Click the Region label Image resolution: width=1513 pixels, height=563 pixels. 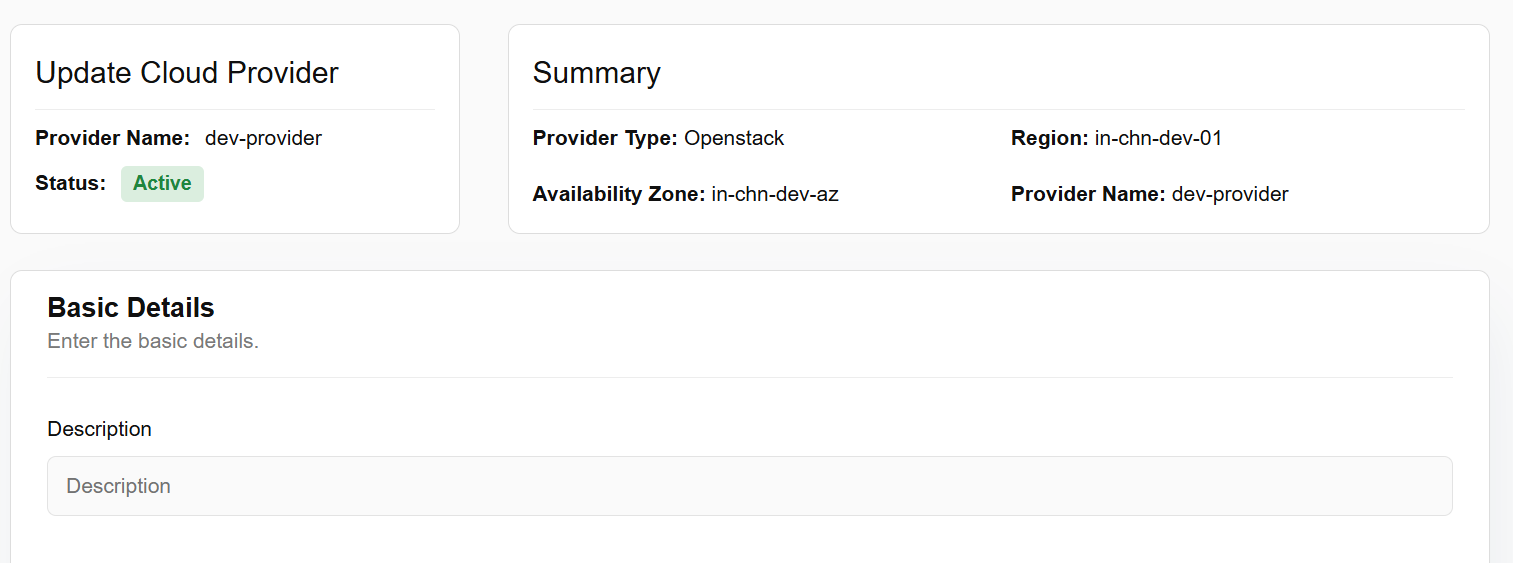point(1049,138)
